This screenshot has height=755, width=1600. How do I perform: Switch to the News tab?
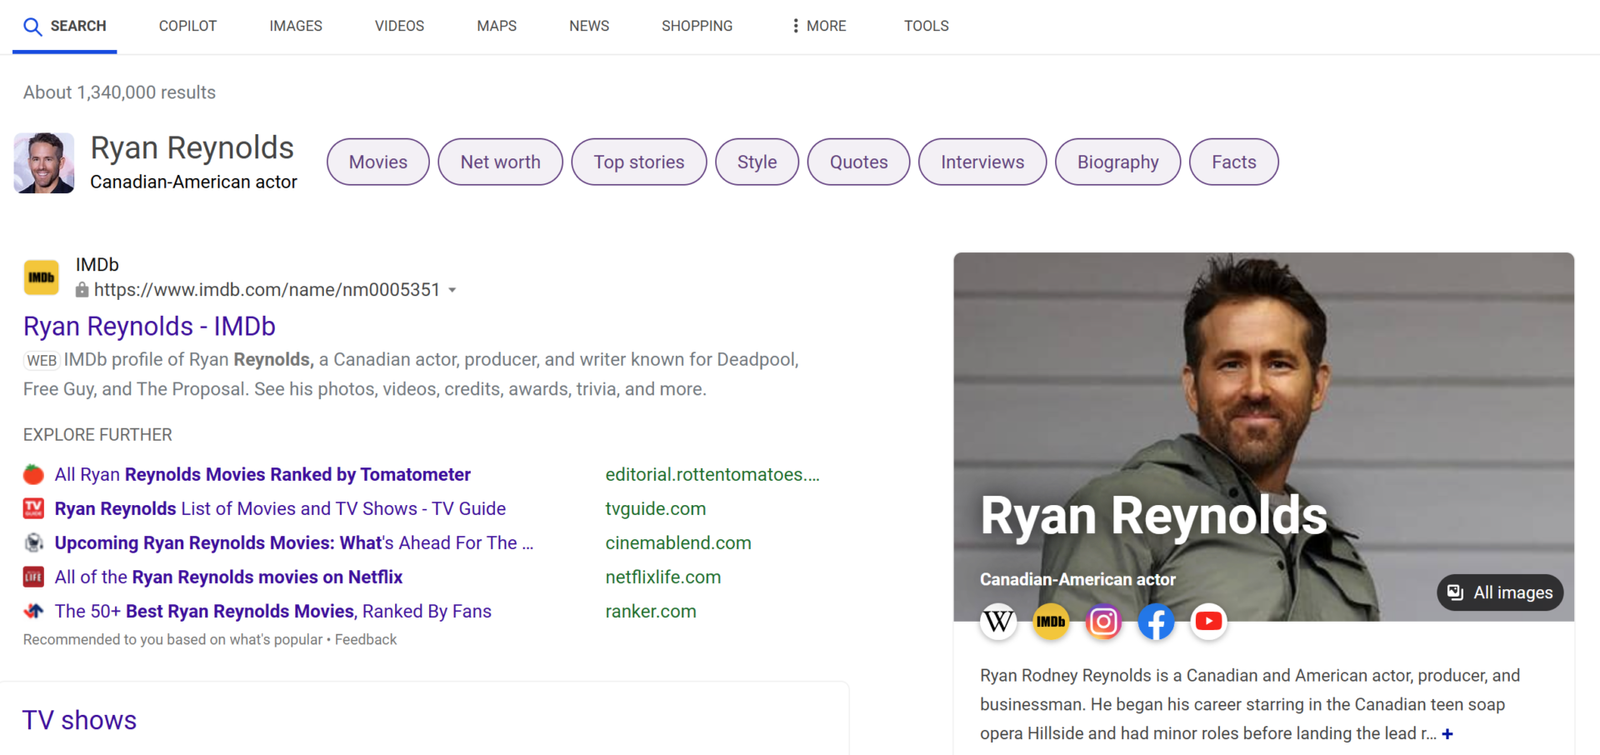pos(589,26)
